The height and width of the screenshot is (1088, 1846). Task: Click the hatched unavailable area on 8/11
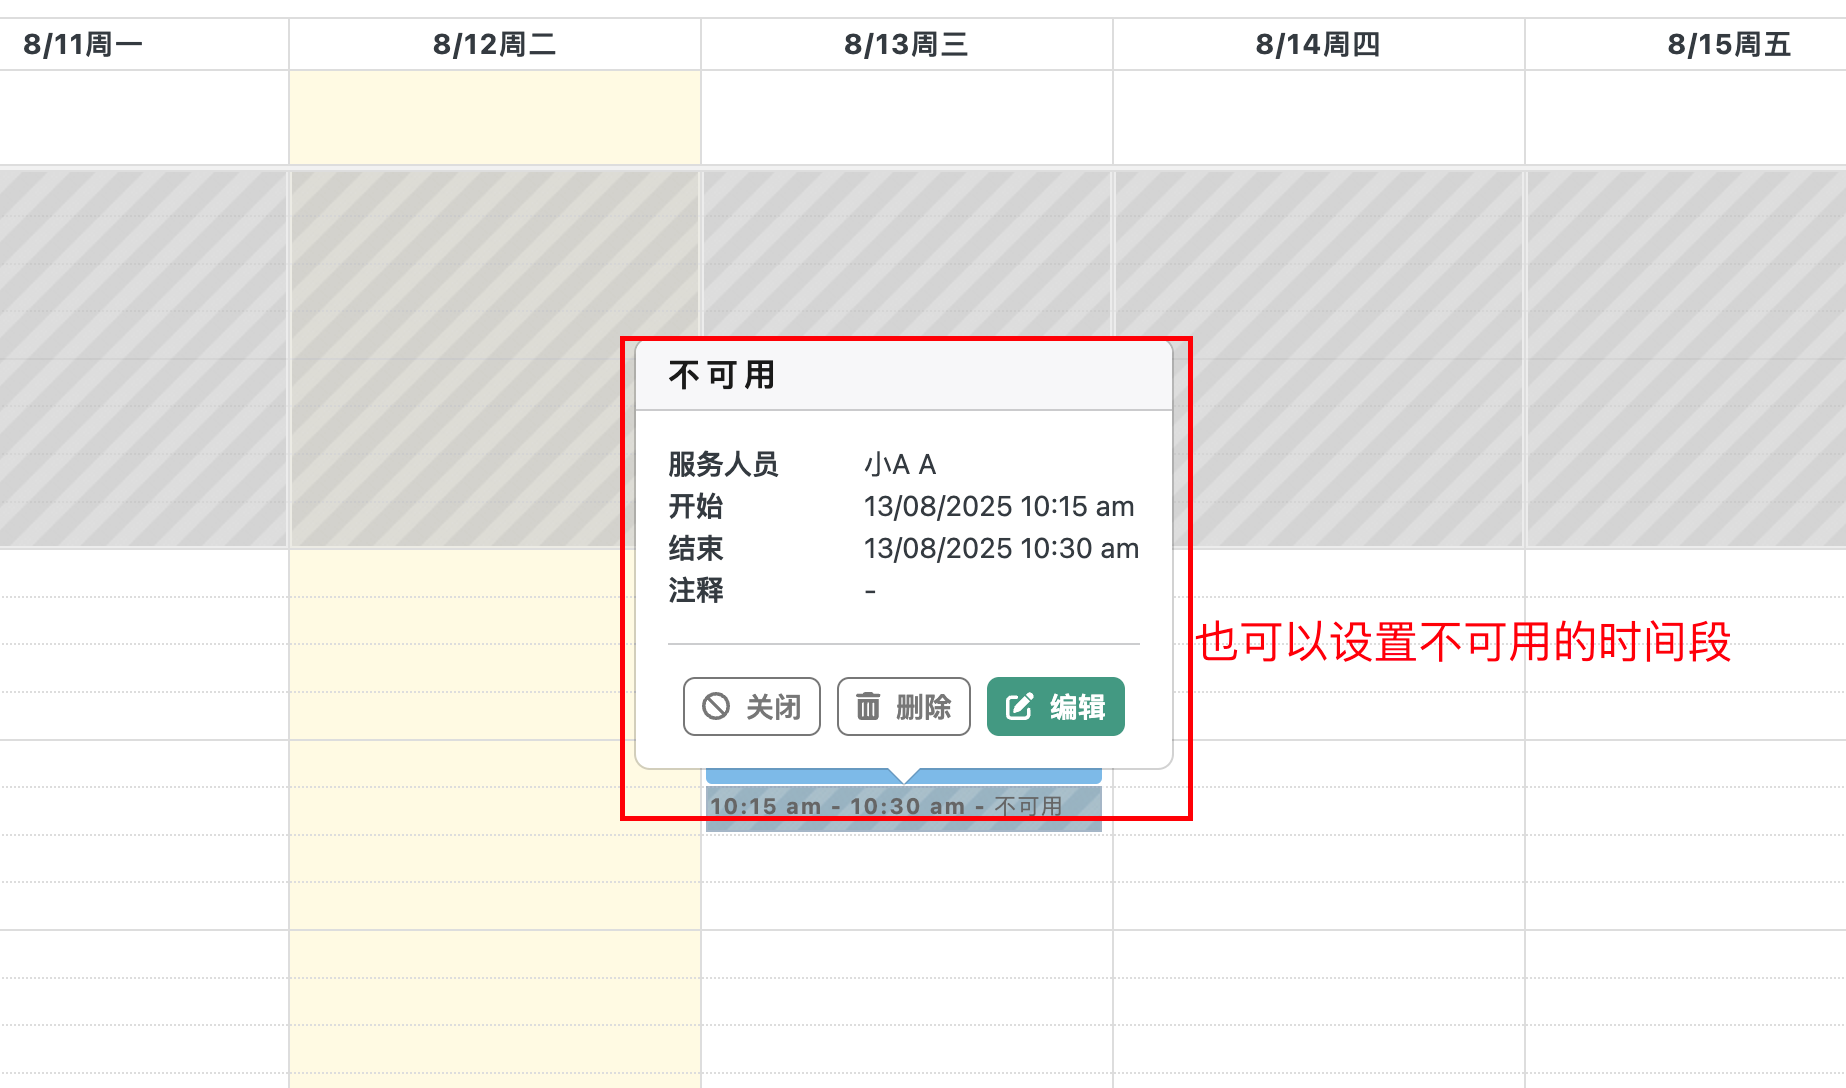(x=144, y=359)
